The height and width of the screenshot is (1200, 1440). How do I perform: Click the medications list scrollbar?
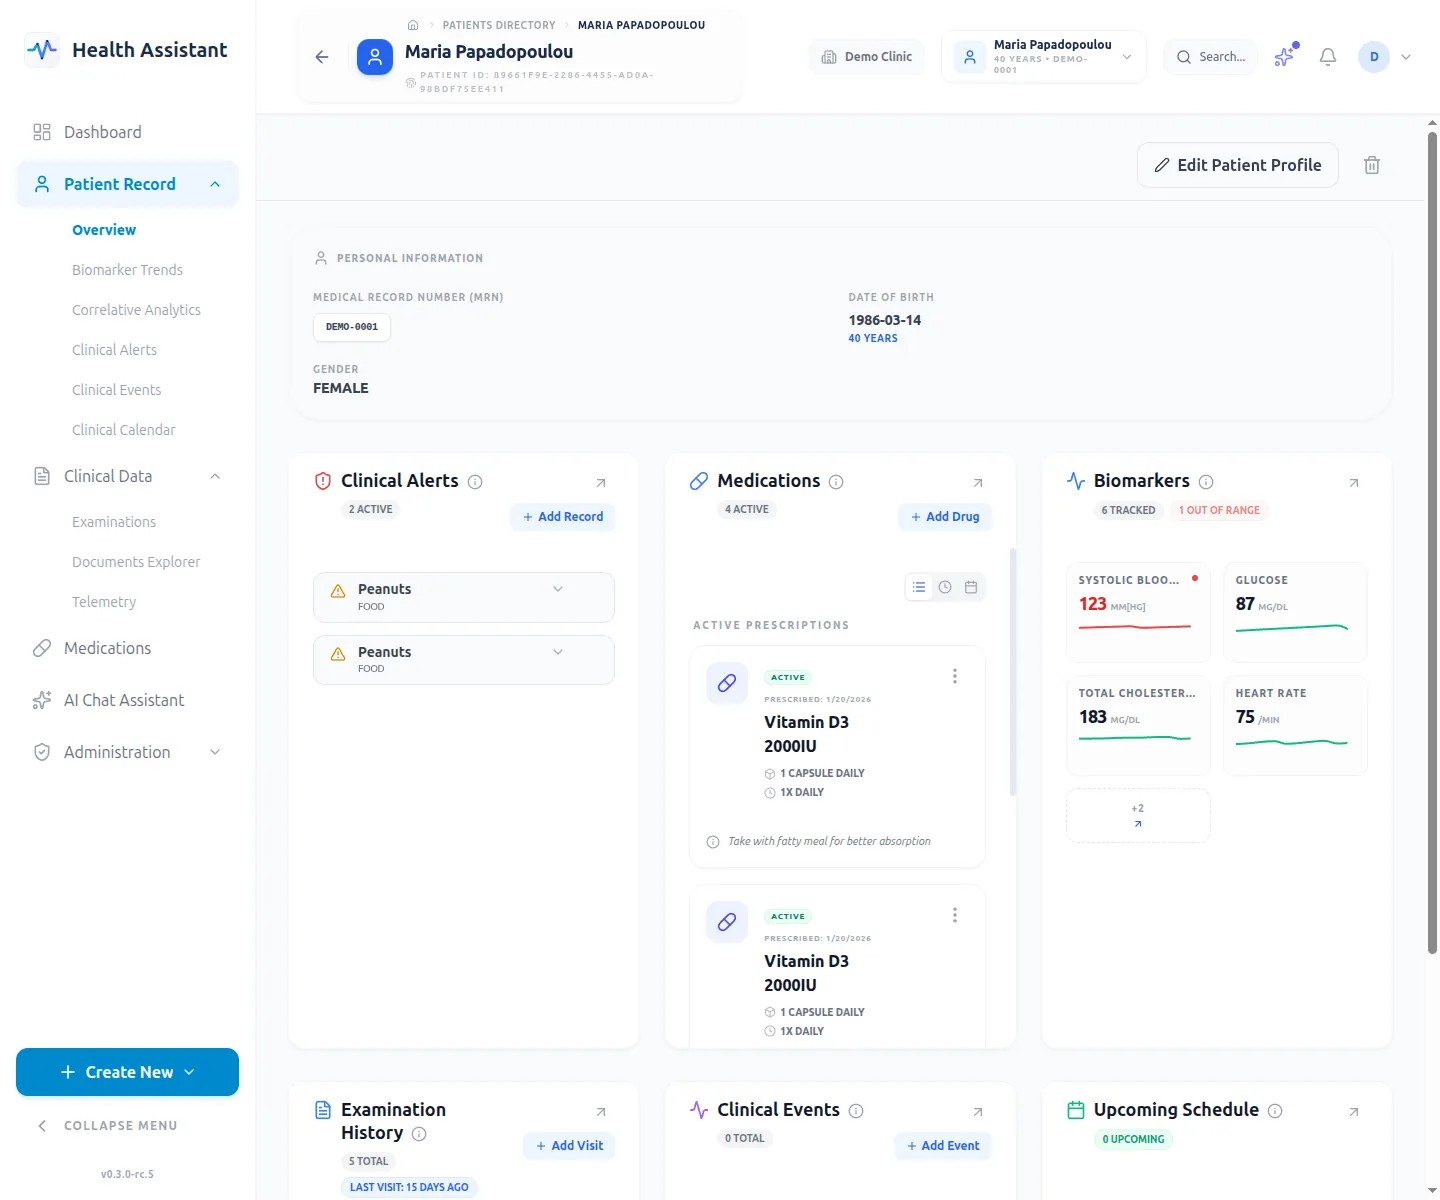(1013, 672)
